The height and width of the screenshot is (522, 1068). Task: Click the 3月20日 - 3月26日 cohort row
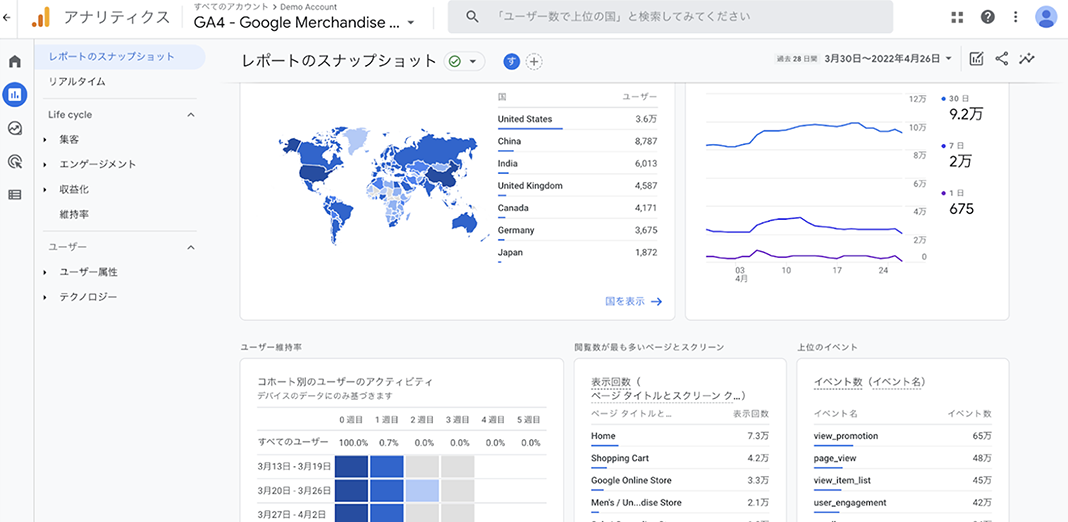(402, 491)
